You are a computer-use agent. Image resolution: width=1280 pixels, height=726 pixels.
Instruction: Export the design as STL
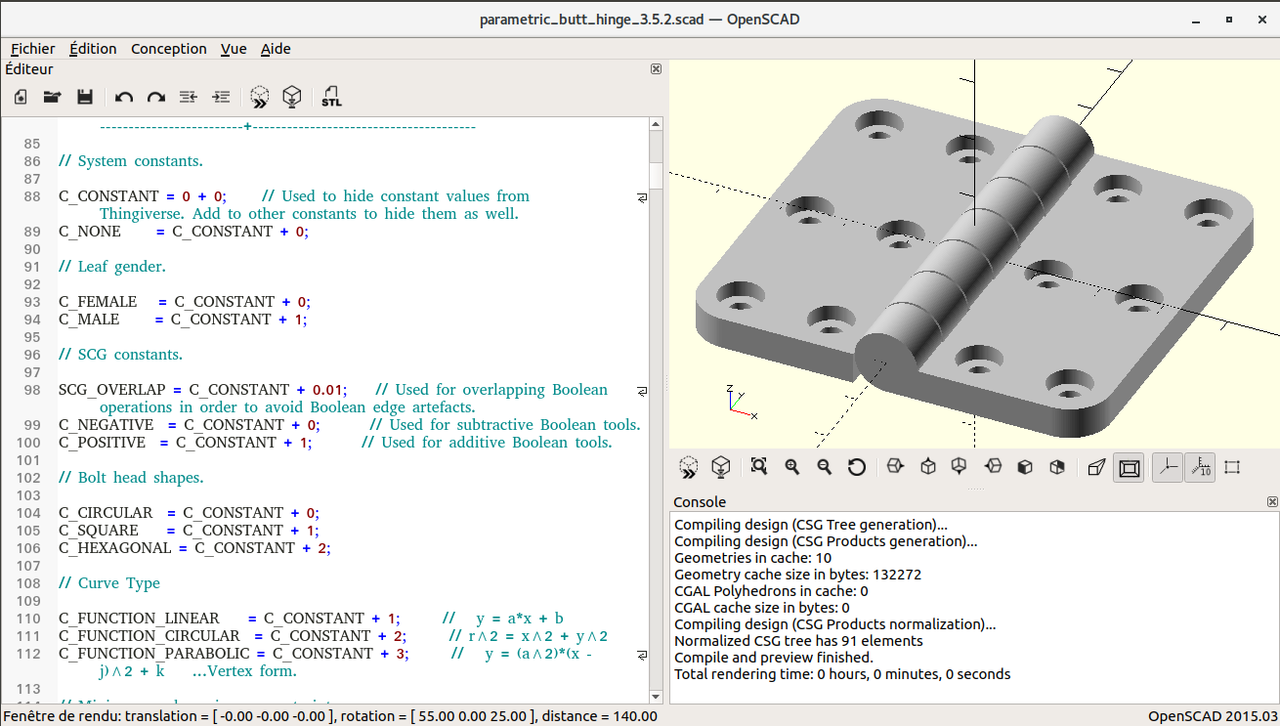tap(331, 97)
